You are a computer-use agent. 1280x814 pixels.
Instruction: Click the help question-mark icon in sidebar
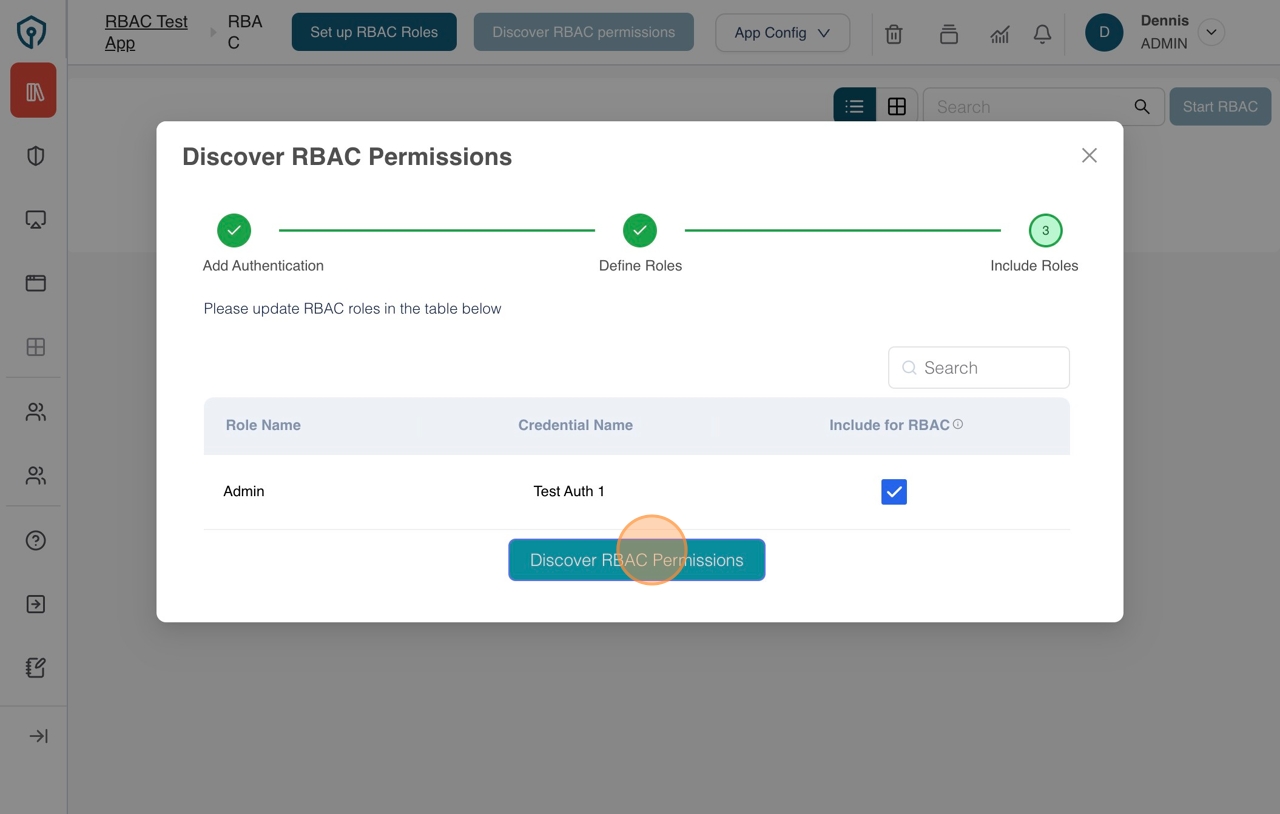[x=33, y=540]
